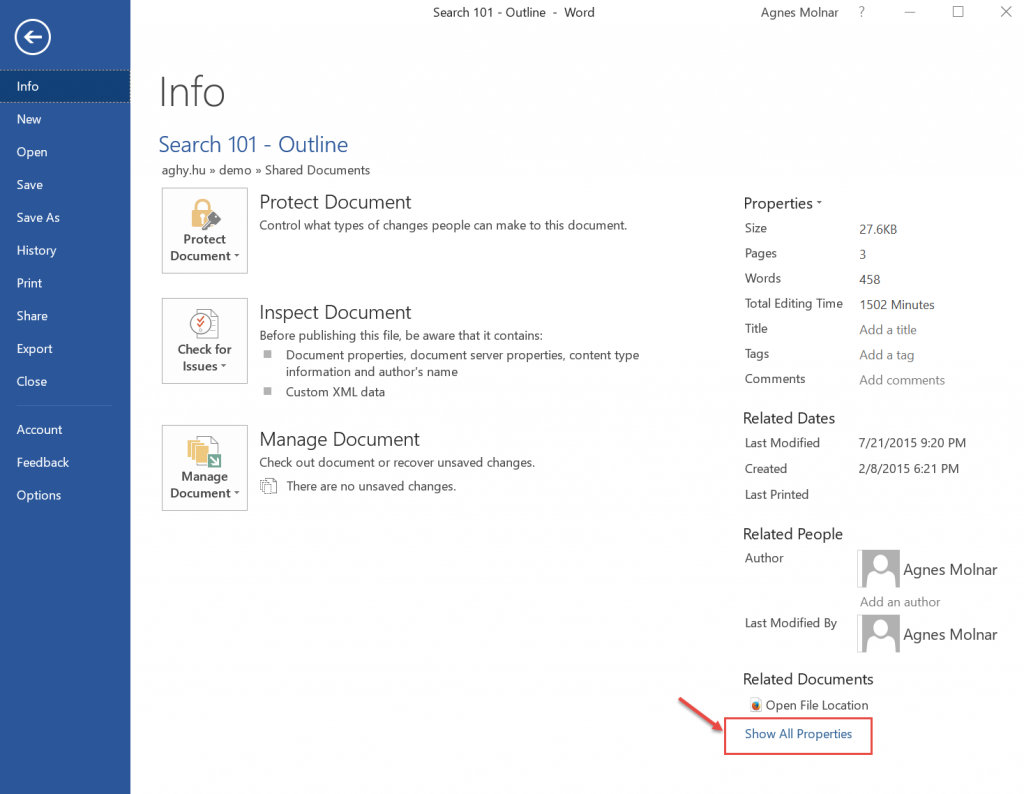Choose Save As in the sidebar

[65, 217]
